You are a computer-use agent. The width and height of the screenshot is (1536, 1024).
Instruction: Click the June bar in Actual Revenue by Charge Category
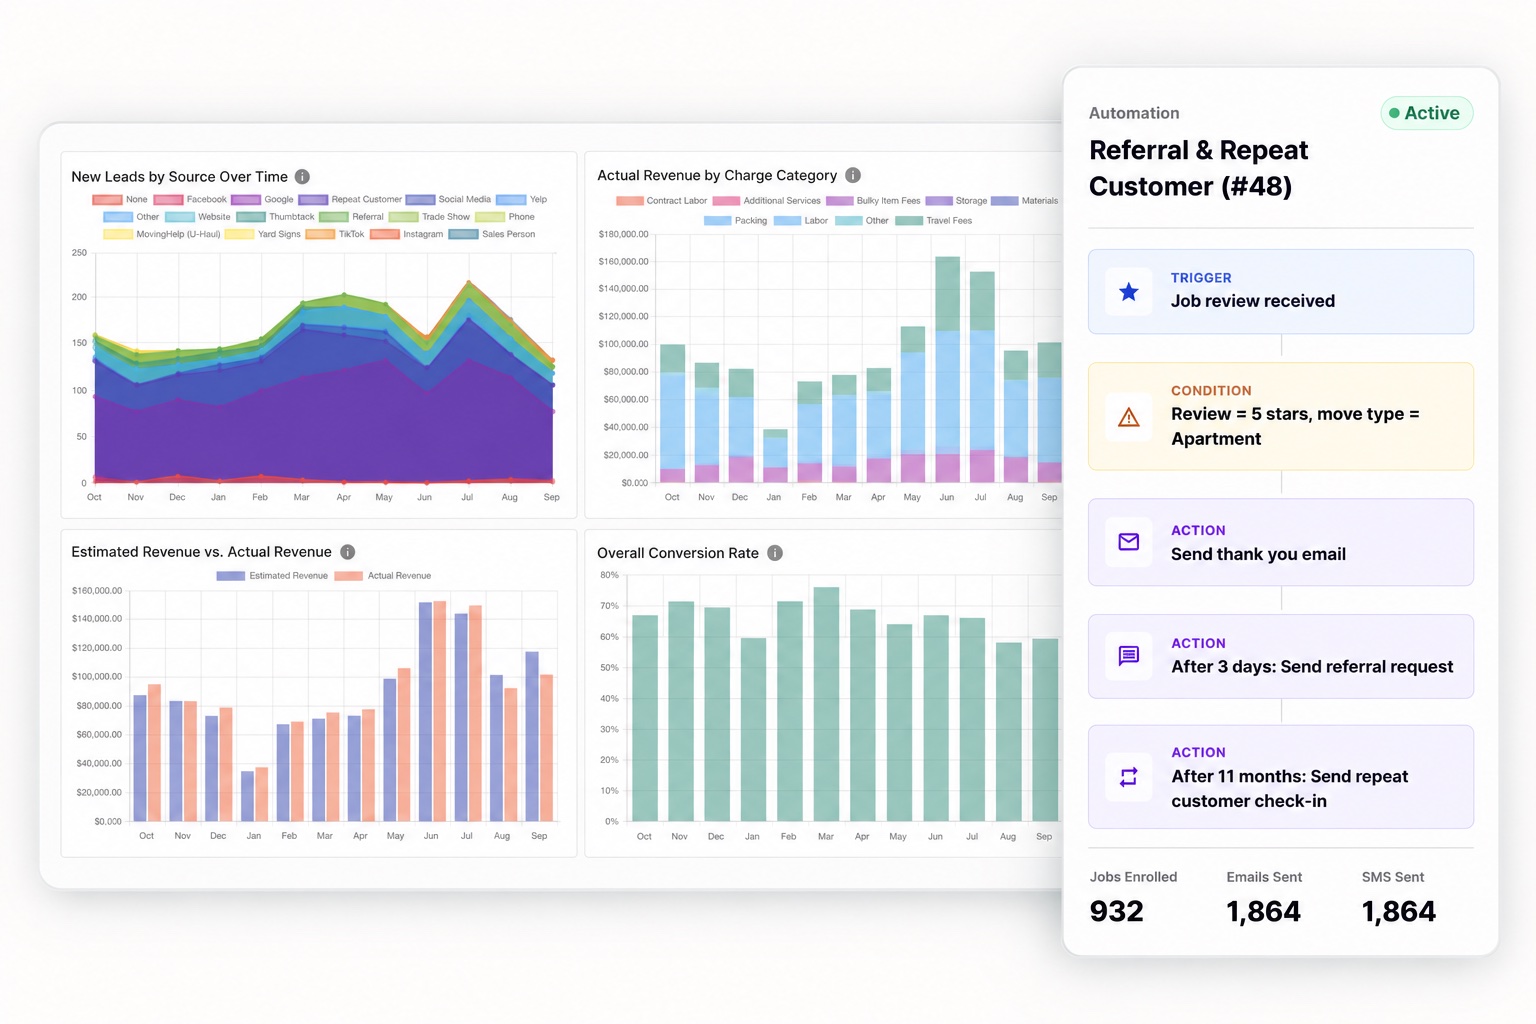pos(947,369)
